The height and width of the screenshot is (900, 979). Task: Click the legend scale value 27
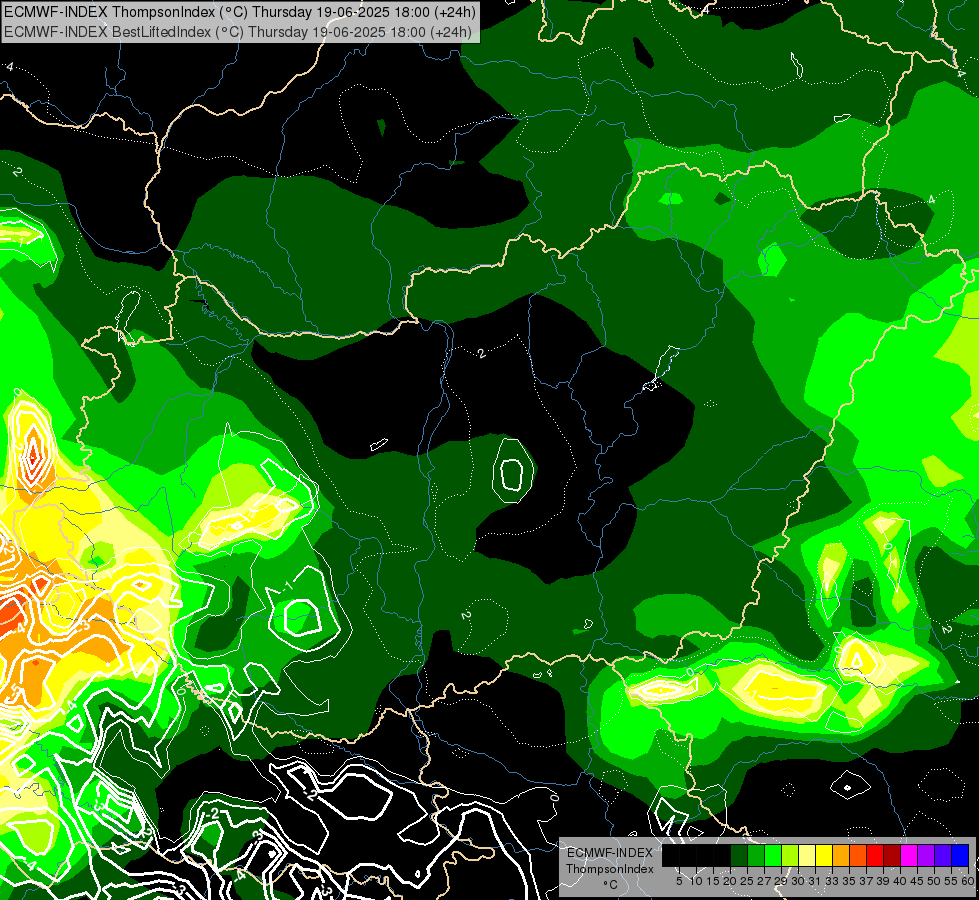point(764,881)
